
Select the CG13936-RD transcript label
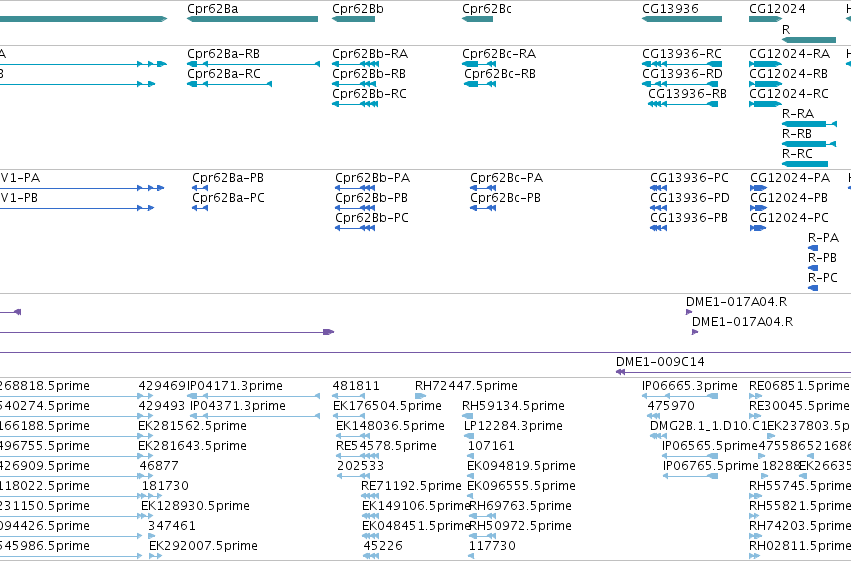tap(682, 74)
